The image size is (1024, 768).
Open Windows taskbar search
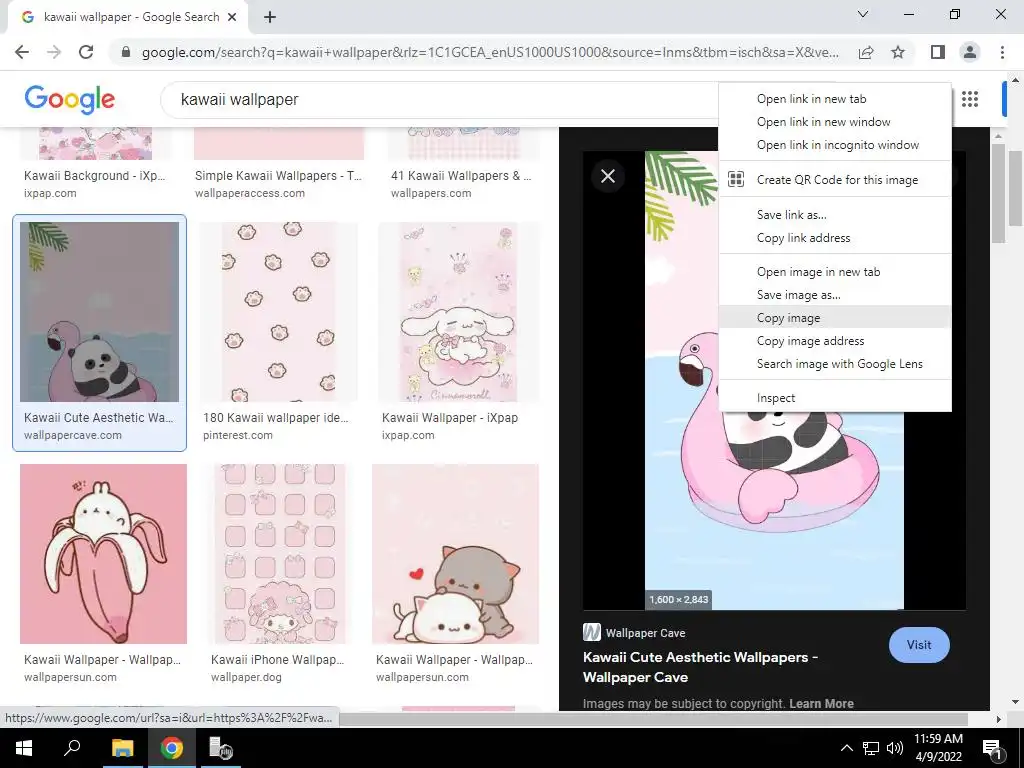coord(72,748)
